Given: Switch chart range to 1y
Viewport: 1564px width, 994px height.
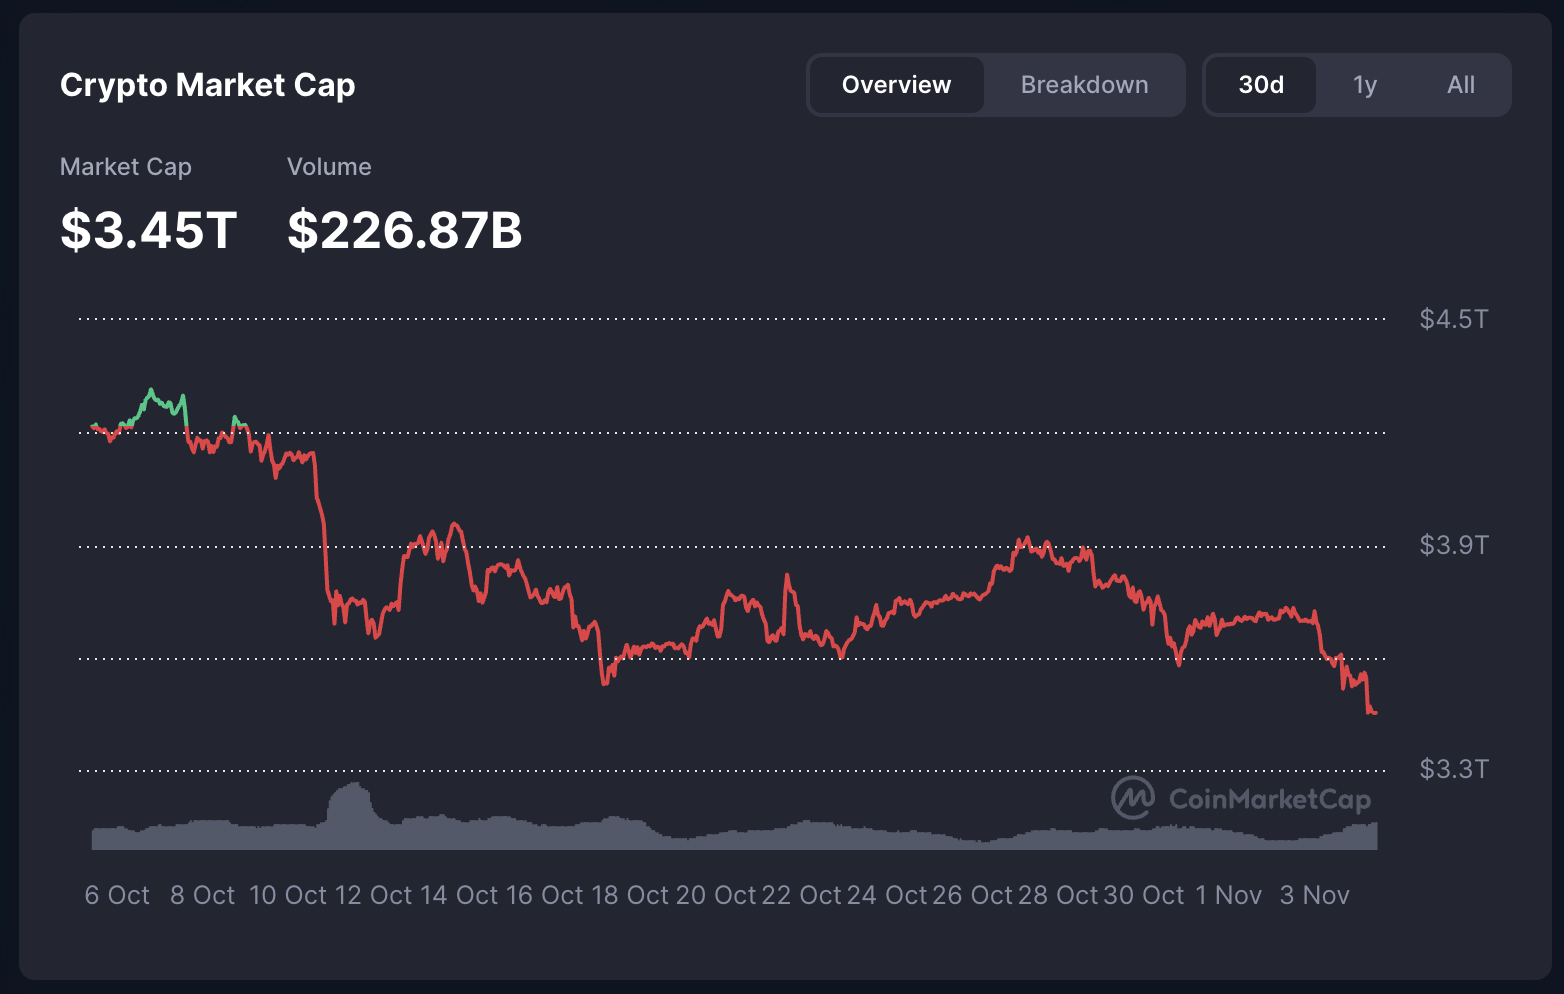Looking at the screenshot, I should coord(1364,85).
